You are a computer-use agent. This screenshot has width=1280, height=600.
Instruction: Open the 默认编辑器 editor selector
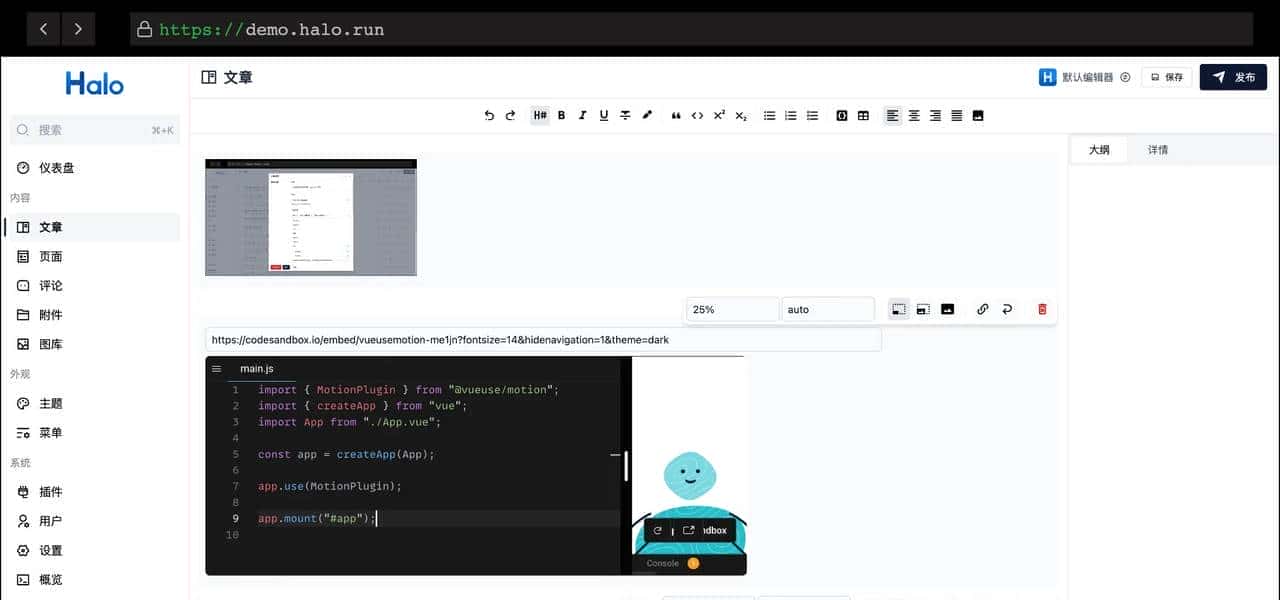coord(1085,77)
